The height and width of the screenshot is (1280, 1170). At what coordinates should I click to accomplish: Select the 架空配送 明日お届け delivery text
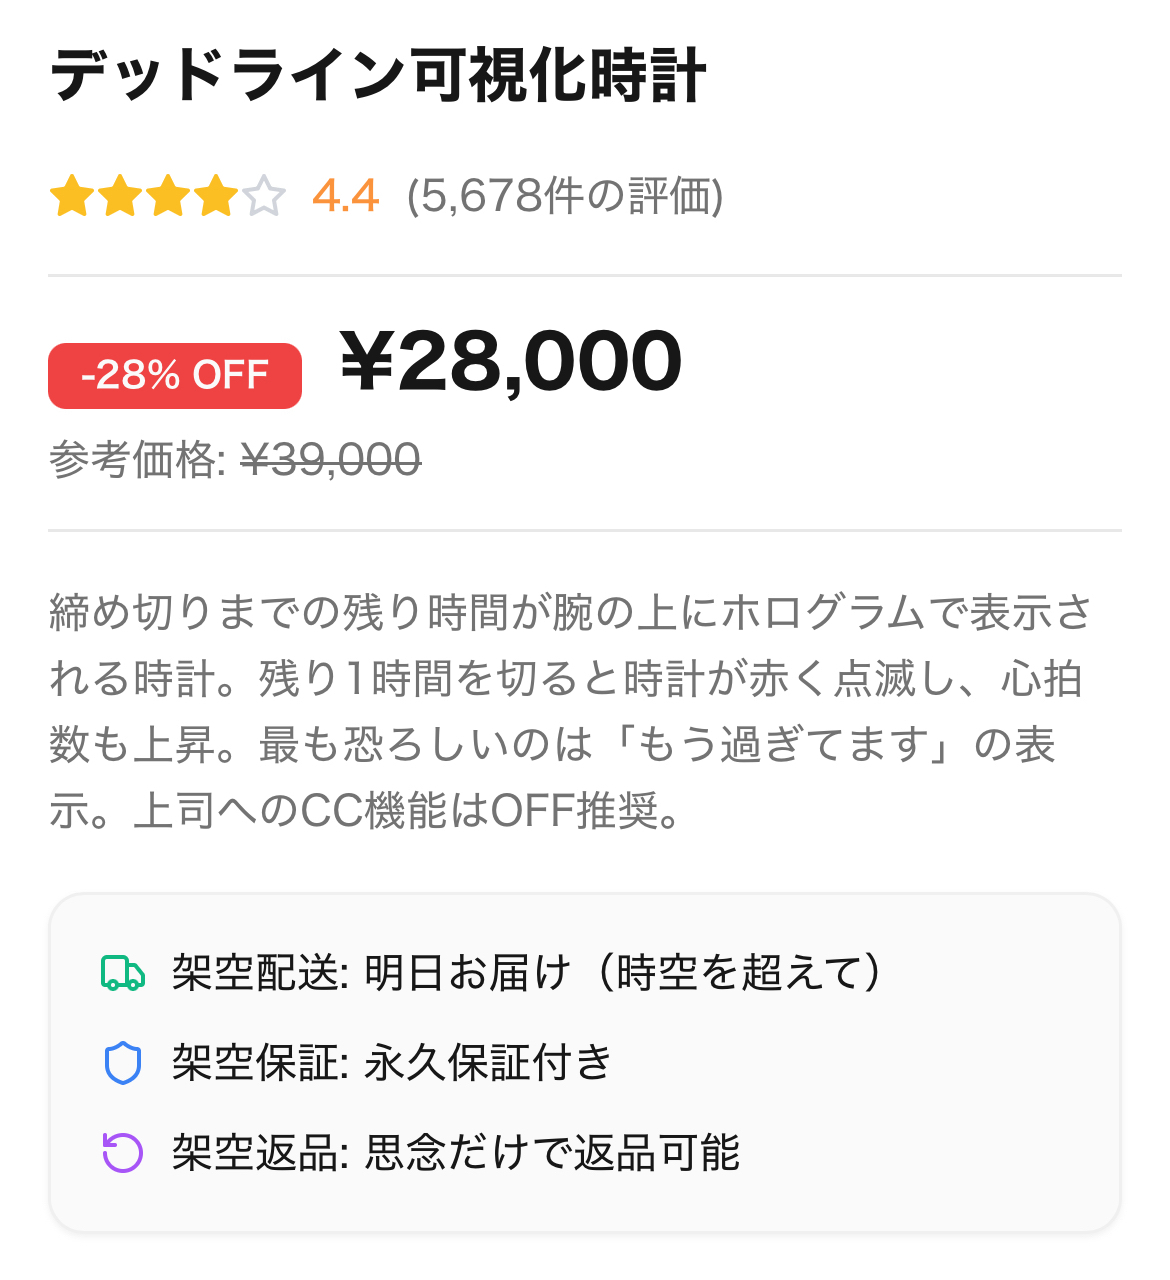[x=527, y=973]
